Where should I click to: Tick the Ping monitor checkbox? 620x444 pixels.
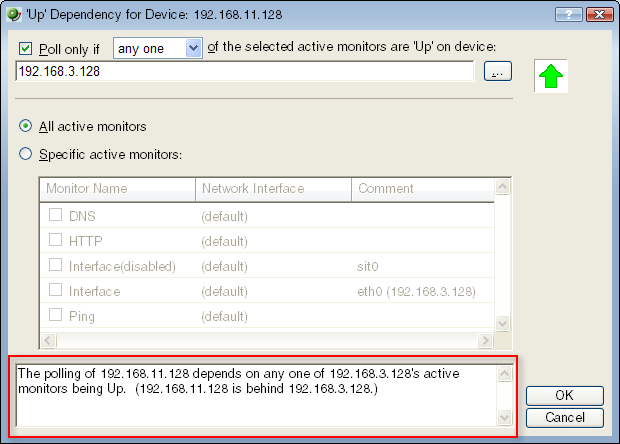tap(55, 316)
